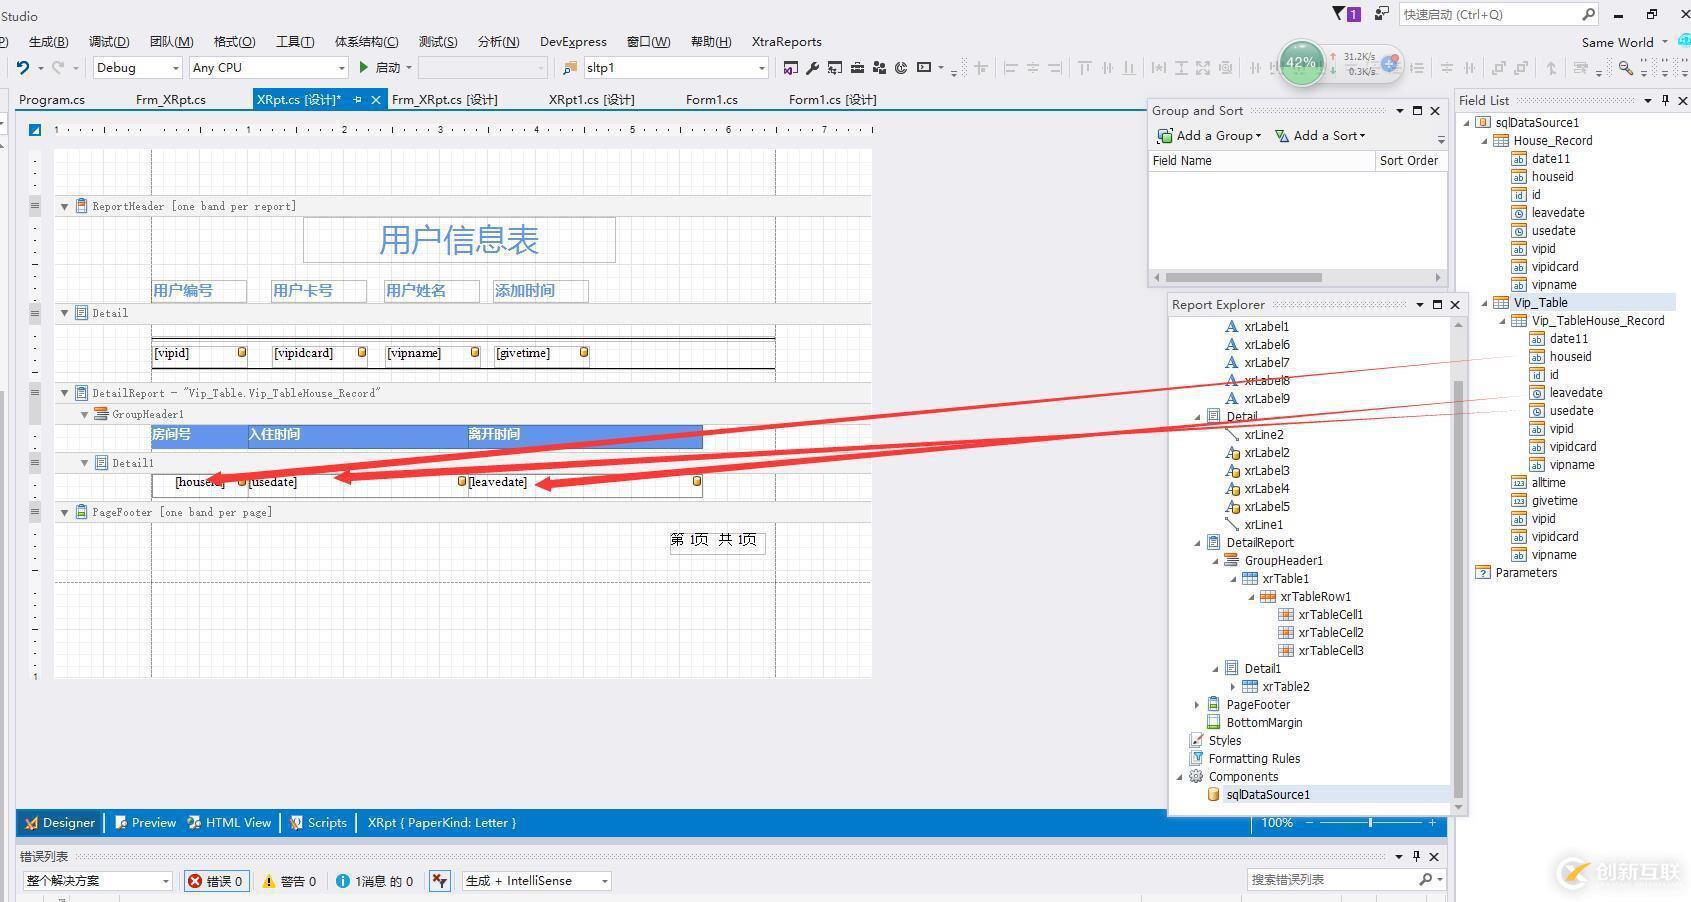Screen dimensions: 1691x902
Task: Click smart tag icon on vipid field
Action: [242, 352]
